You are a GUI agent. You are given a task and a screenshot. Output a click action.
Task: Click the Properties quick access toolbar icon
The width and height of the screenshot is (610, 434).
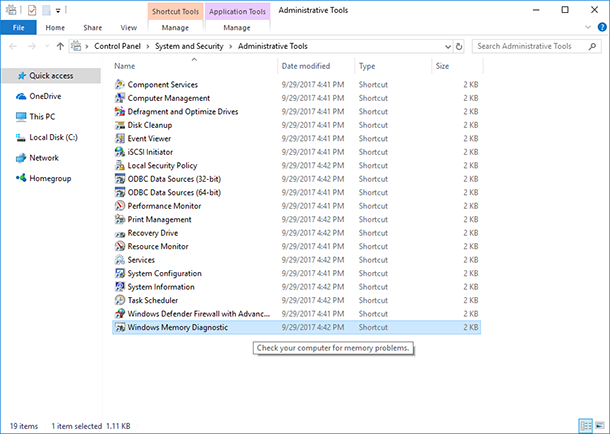point(32,10)
